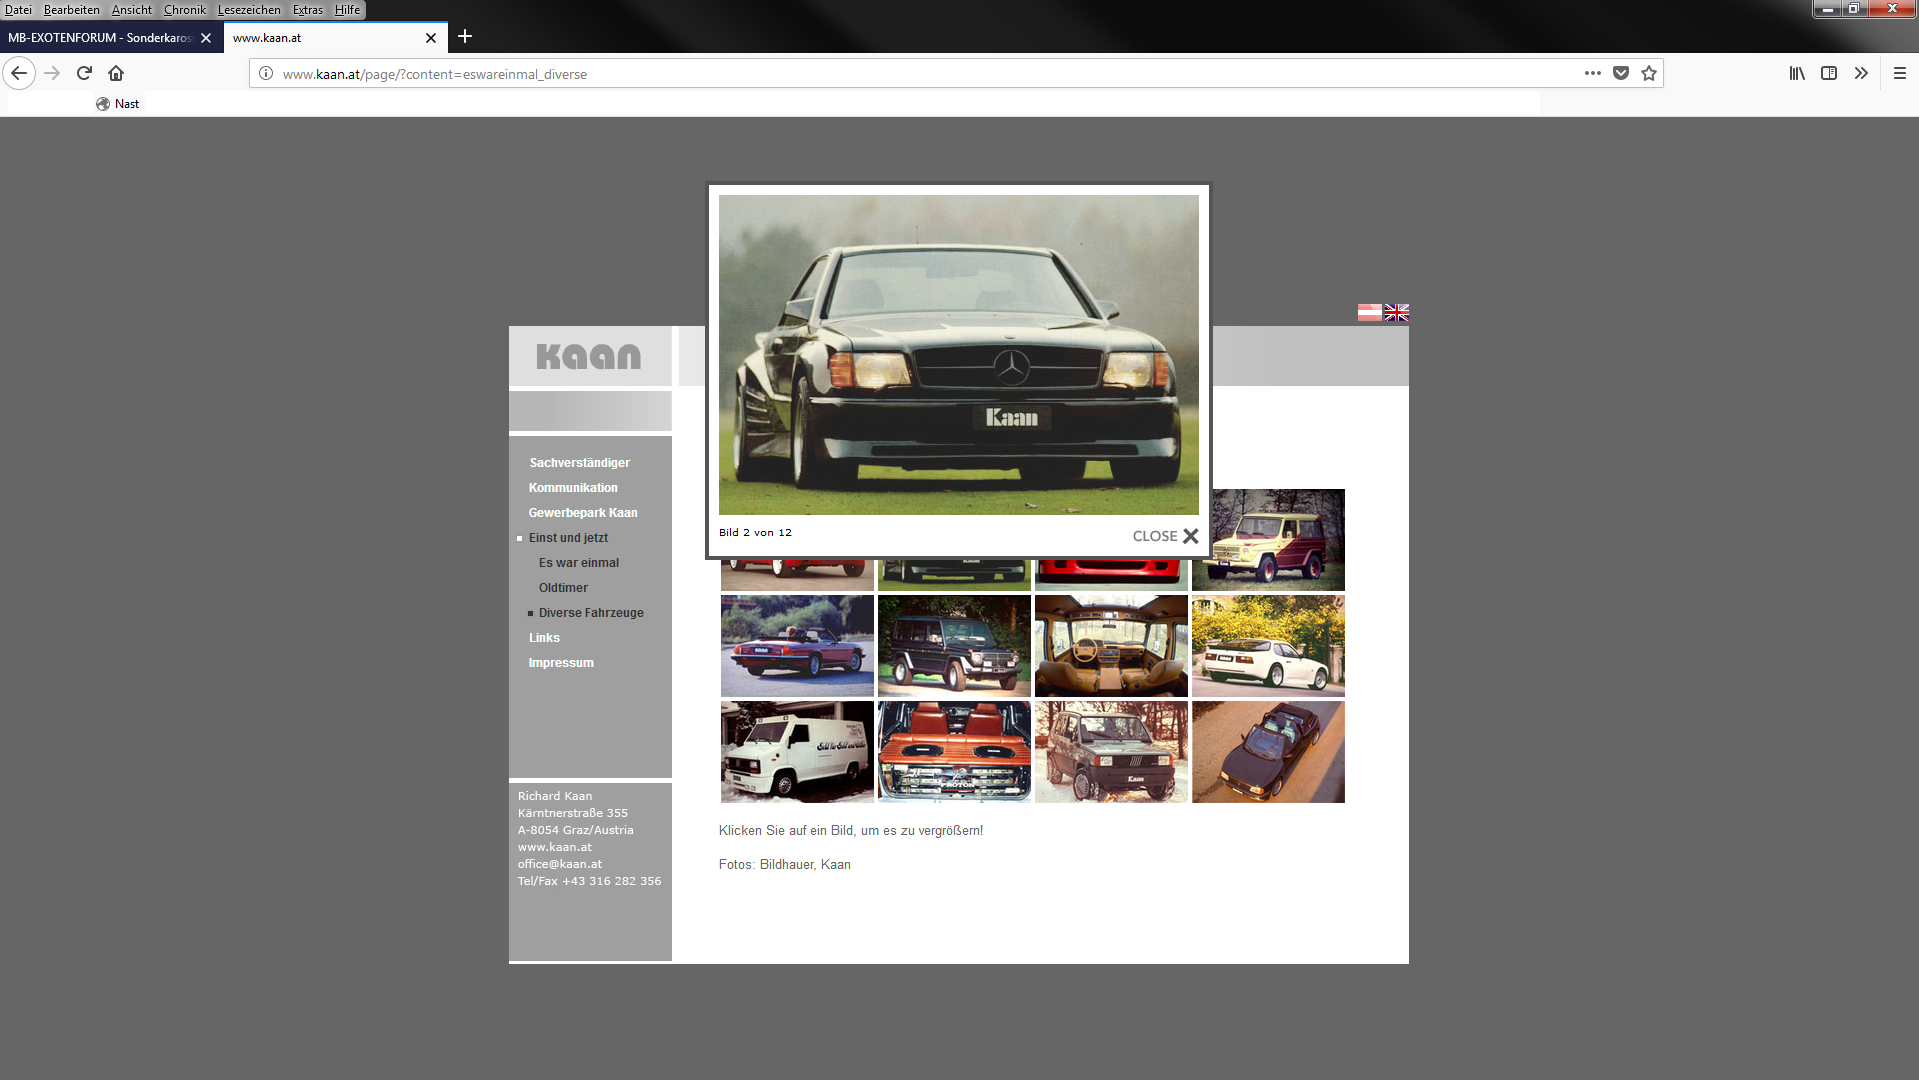Click the enlarged Mercedes Kaan photo
The width and height of the screenshot is (1919, 1080).
(958, 355)
